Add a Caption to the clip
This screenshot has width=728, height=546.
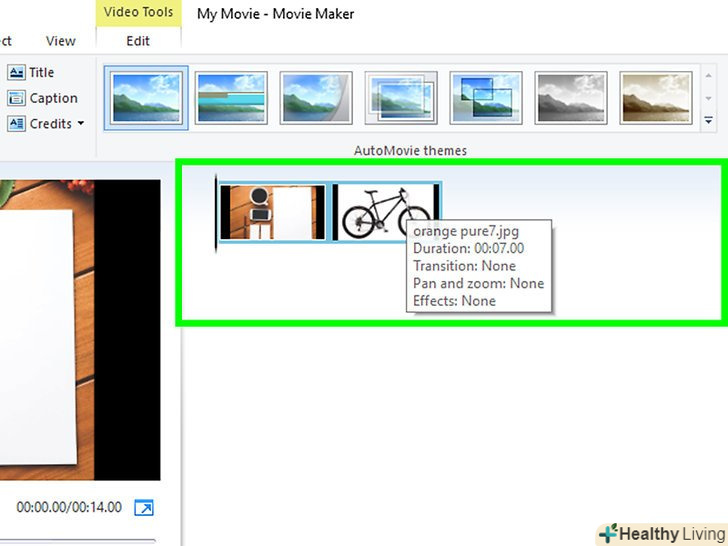point(42,98)
